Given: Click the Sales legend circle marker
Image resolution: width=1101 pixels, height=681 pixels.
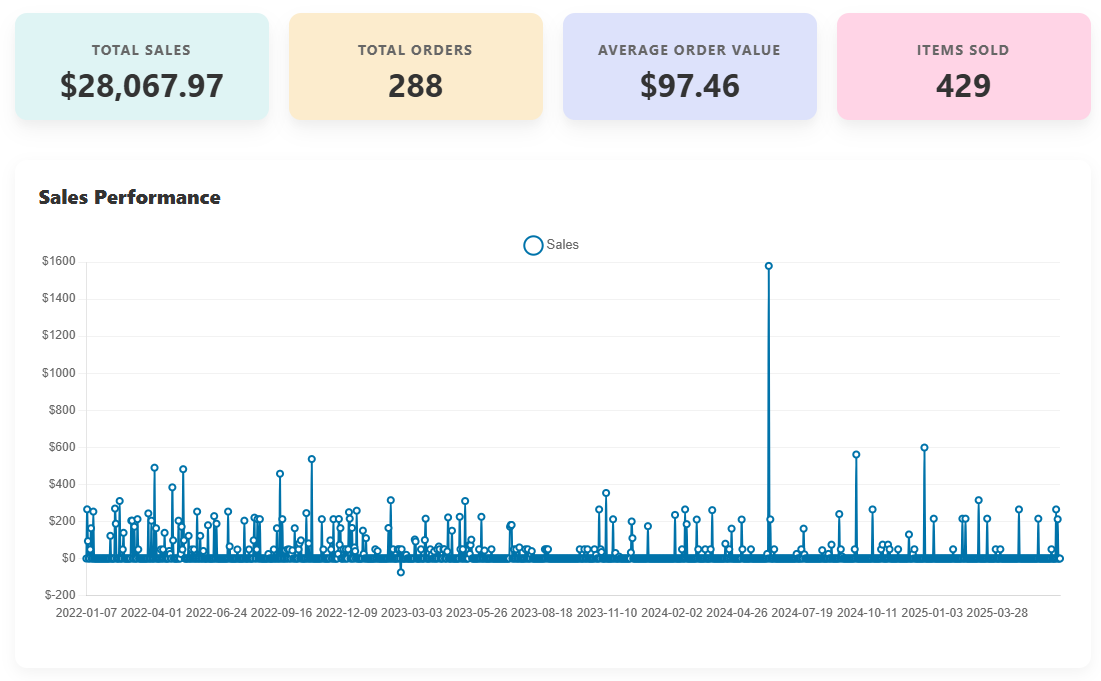Looking at the screenshot, I should [x=533, y=245].
